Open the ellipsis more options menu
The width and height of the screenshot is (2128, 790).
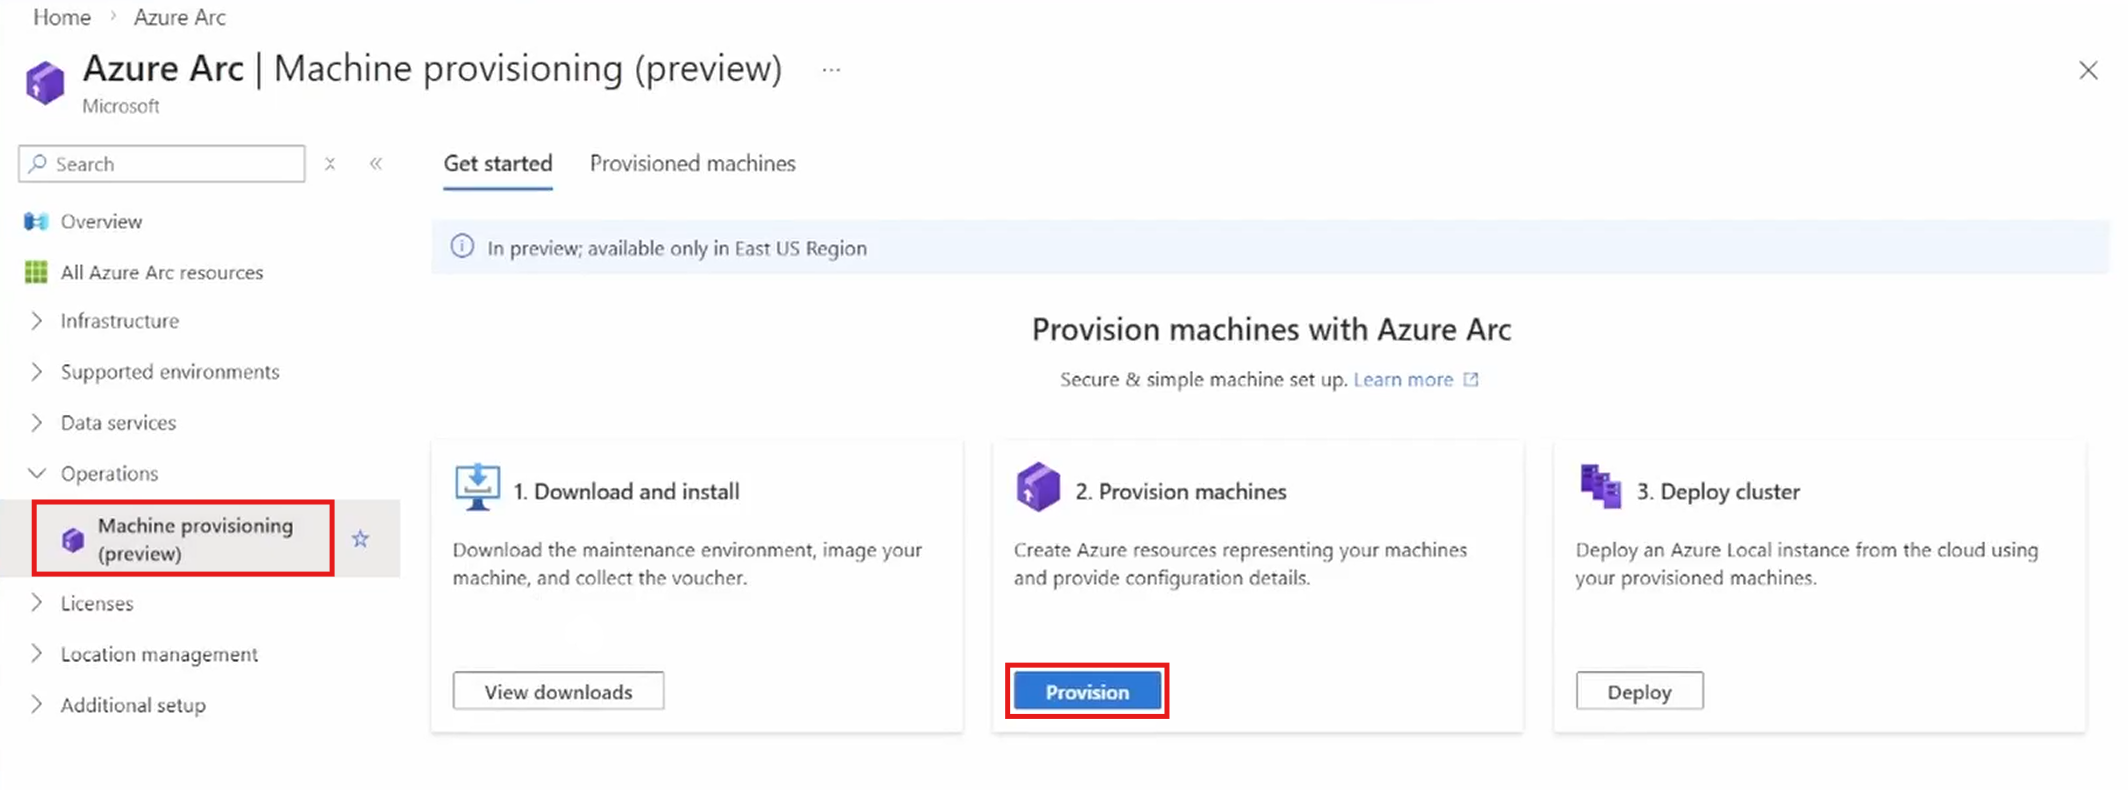click(x=831, y=70)
